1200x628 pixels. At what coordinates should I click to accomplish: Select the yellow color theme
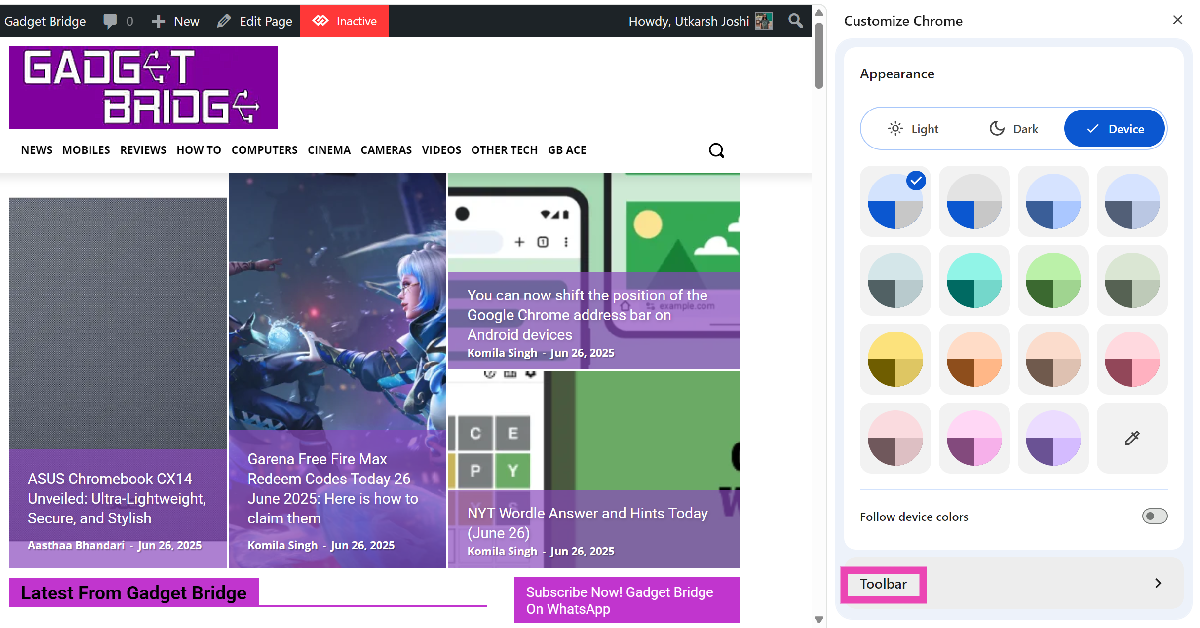coord(895,359)
